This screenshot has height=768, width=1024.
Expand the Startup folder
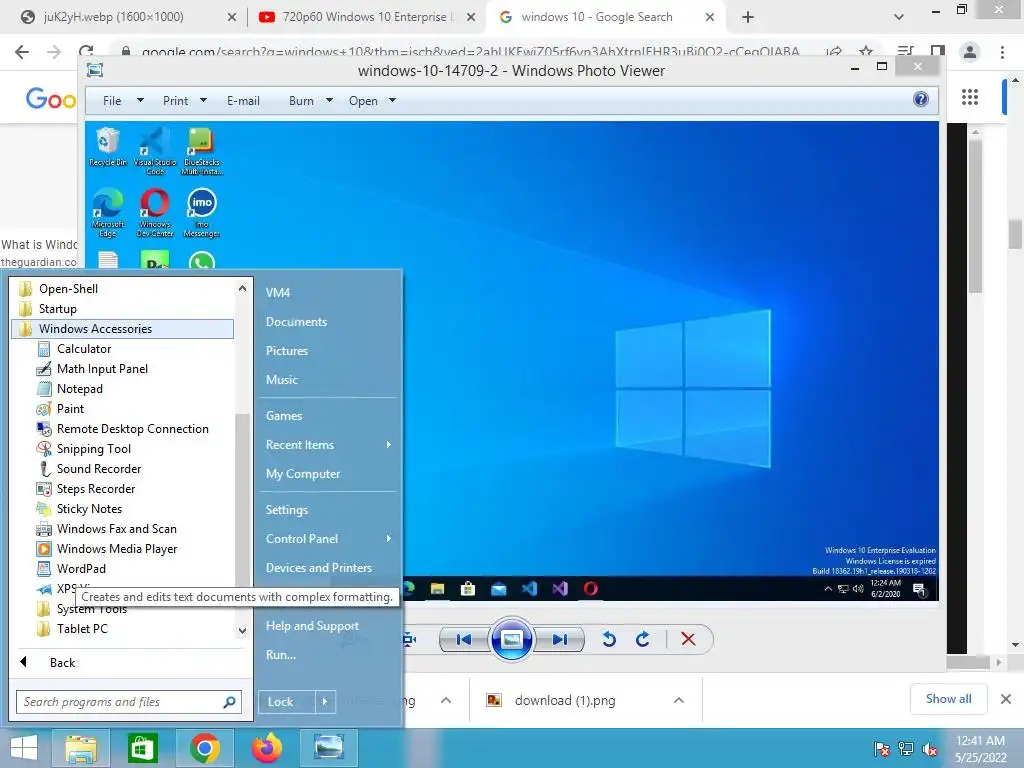(57, 309)
